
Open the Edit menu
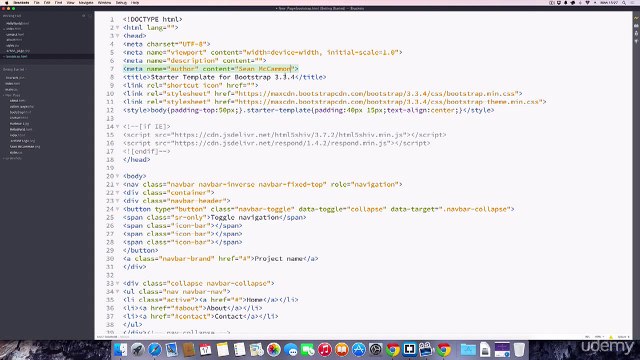coord(47,3)
